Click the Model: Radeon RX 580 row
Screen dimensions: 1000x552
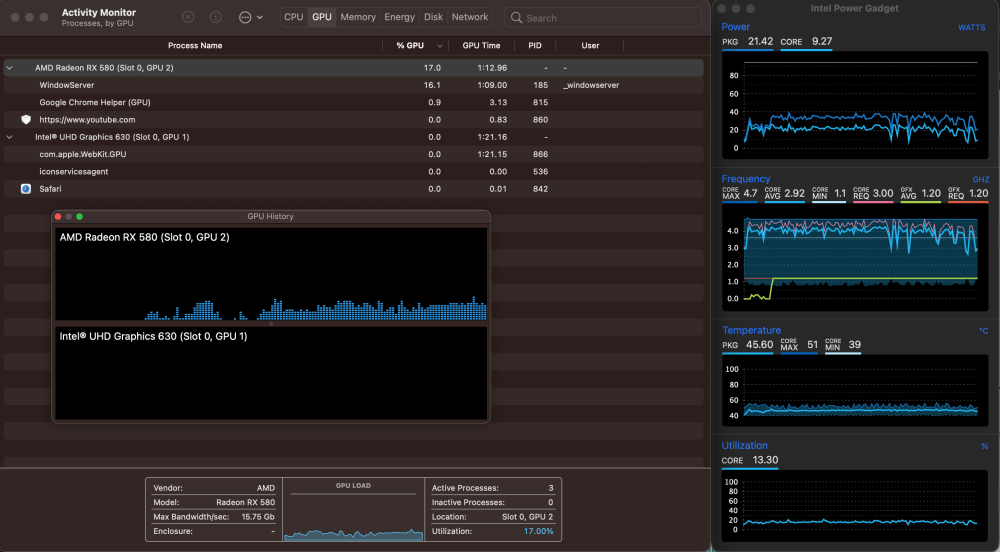pos(214,502)
